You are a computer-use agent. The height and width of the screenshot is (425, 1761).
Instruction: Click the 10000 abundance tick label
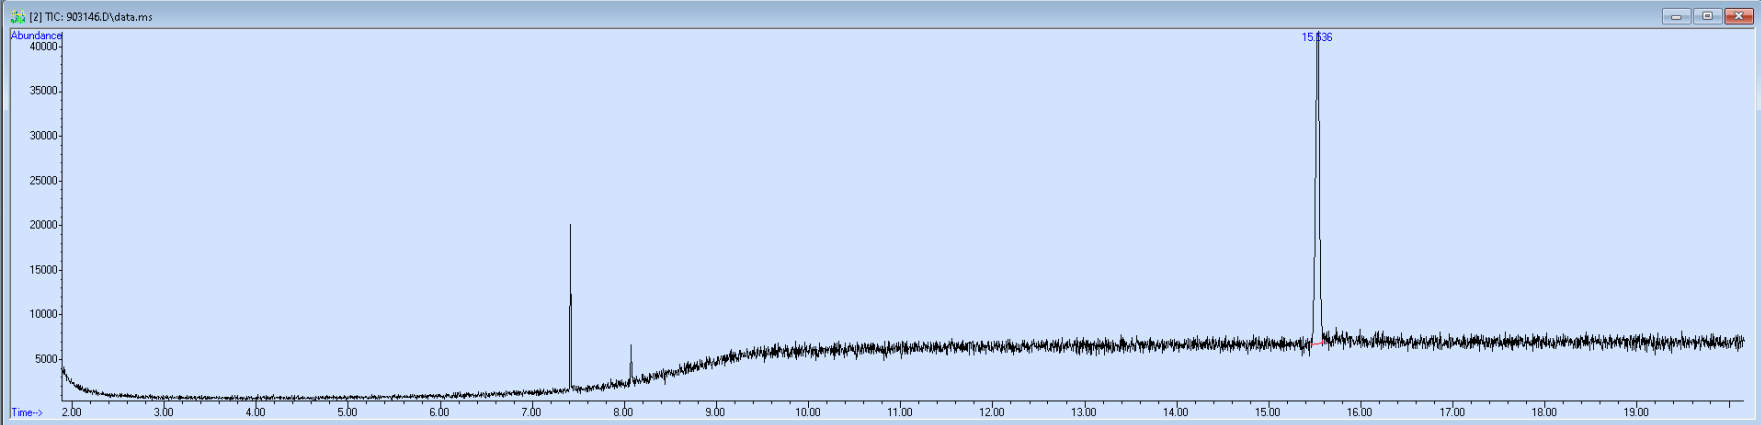(43, 314)
